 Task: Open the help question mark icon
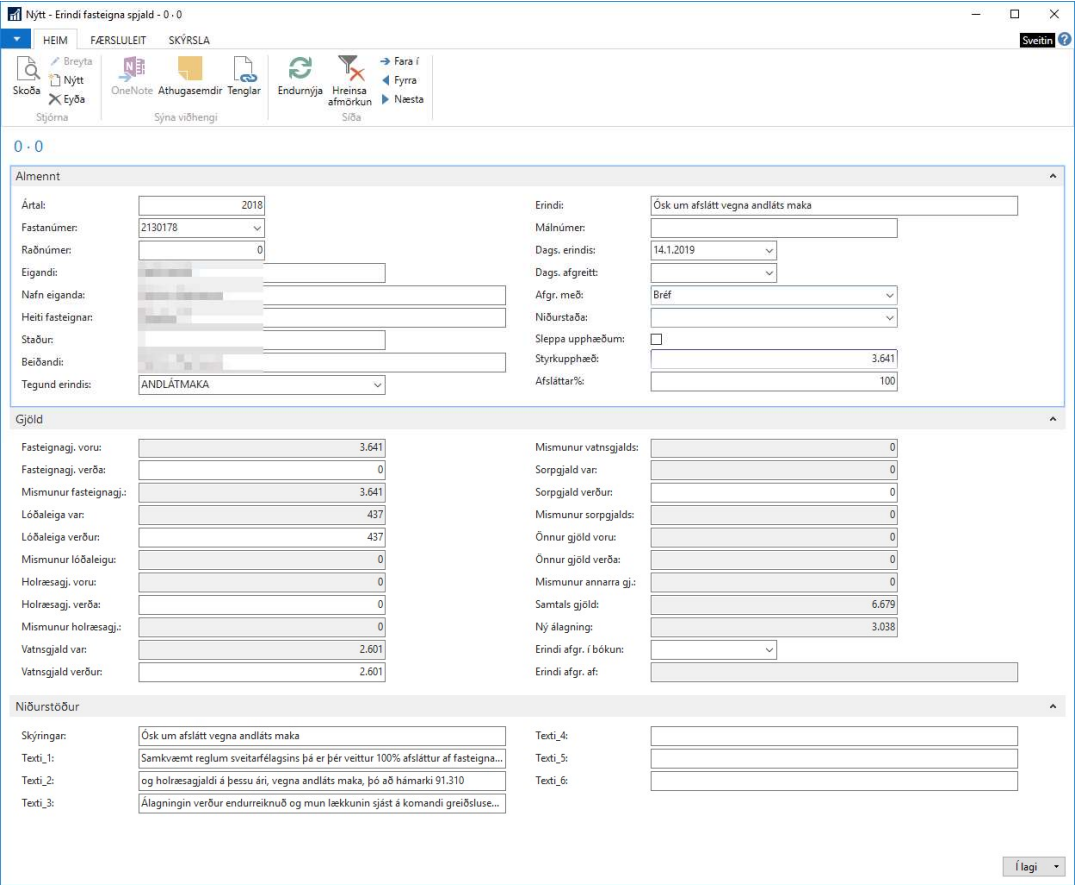click(1064, 40)
